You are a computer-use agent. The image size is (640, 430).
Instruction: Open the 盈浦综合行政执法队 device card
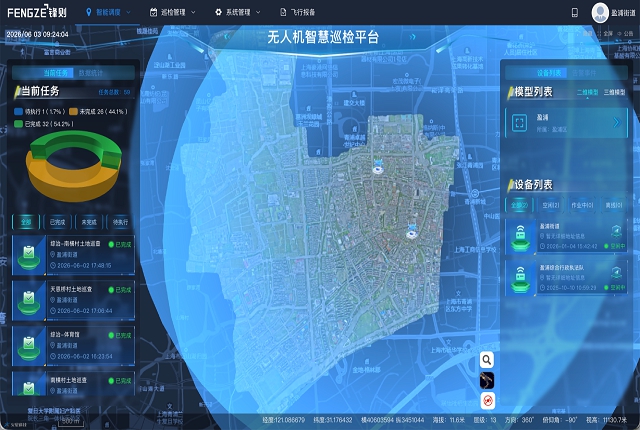pyautogui.click(x=566, y=278)
